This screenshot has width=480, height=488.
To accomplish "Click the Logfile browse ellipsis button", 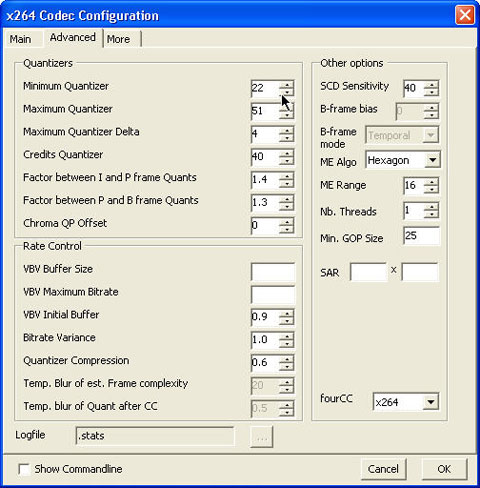I will (262, 437).
